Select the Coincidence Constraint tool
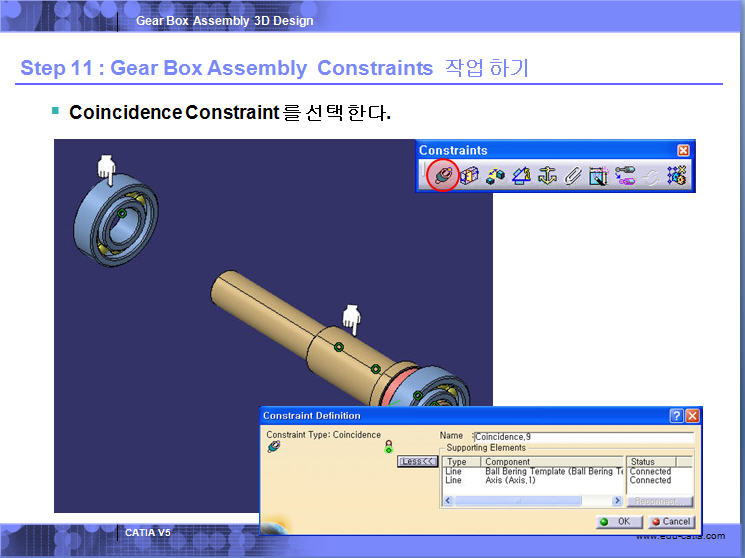The width and height of the screenshot is (745, 558). coord(442,176)
